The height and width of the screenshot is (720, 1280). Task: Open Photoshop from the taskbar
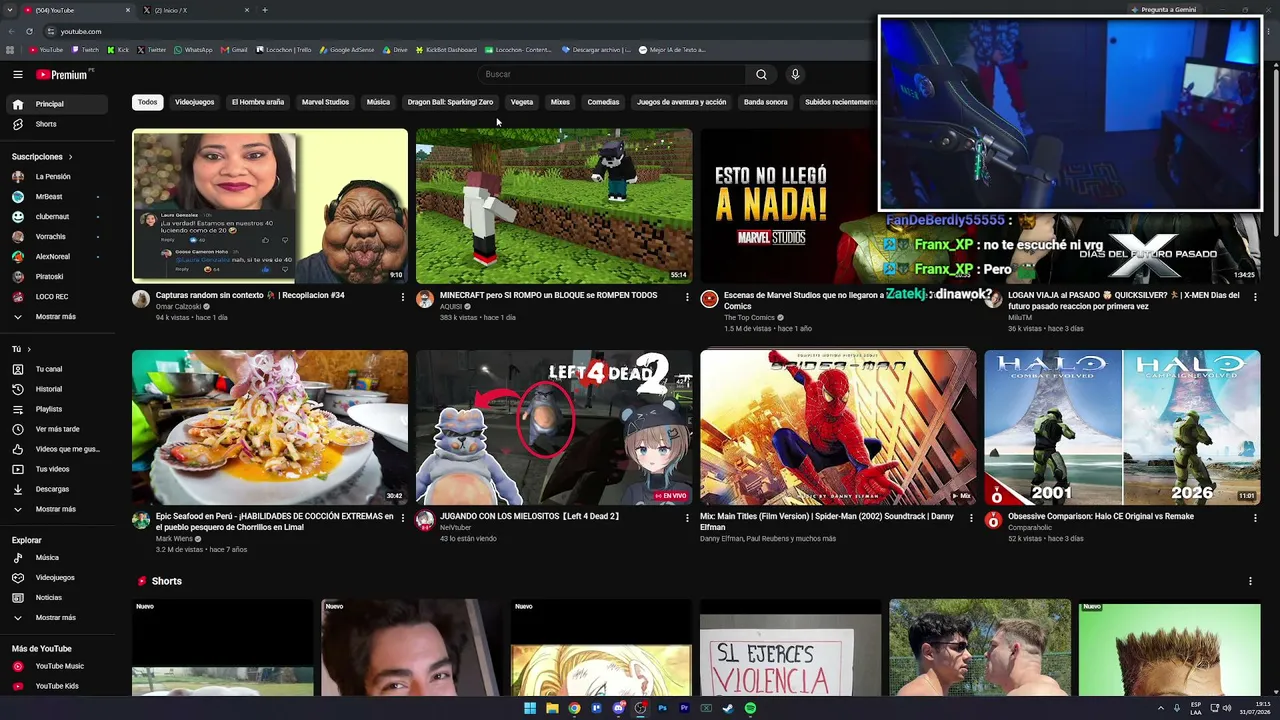pyautogui.click(x=662, y=708)
